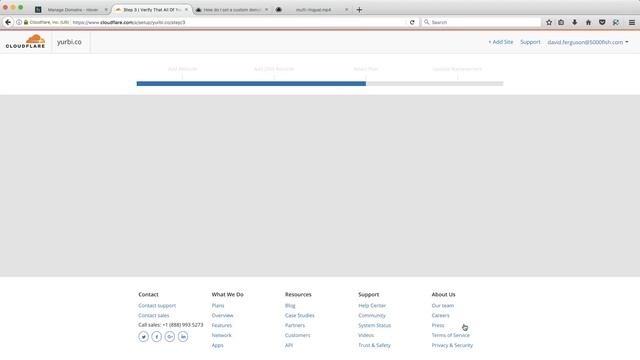Click the Pocket shield icon
Image resolution: width=640 pixels, height=360 pixels.
pos(602,22)
